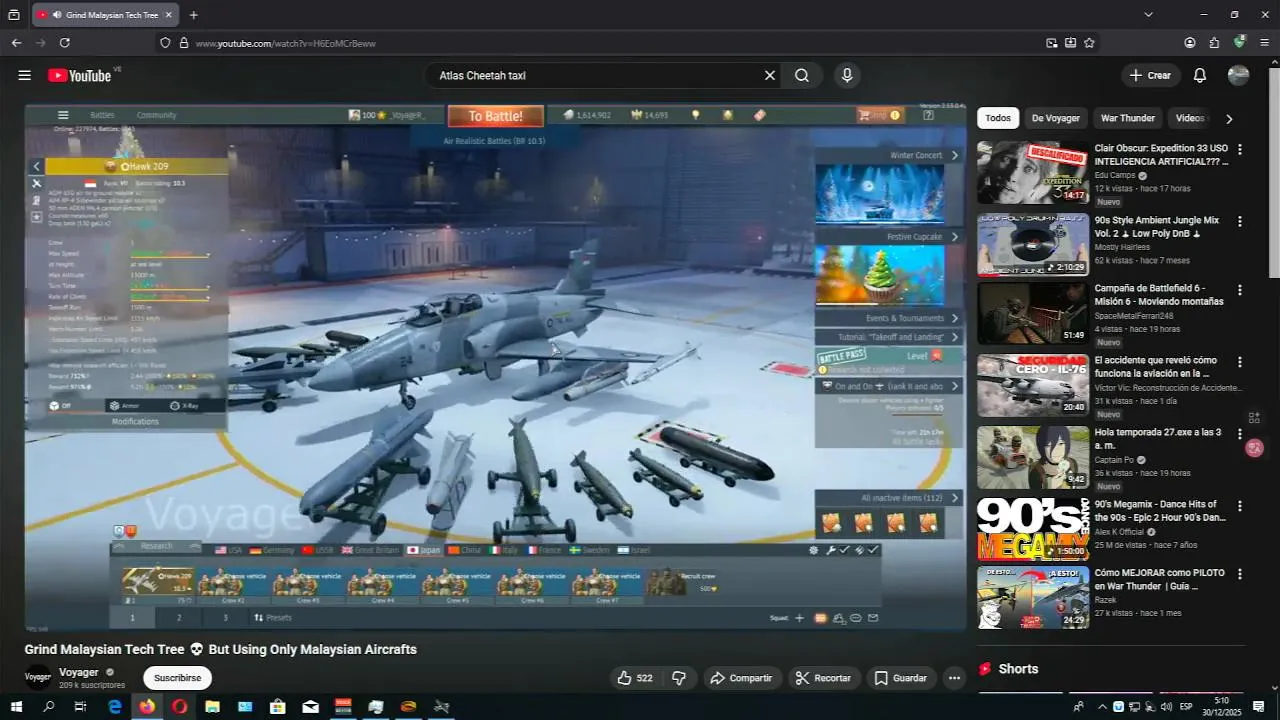This screenshot has width=1280, height=720.
Task: Click the Compartir share button
Action: 741,678
